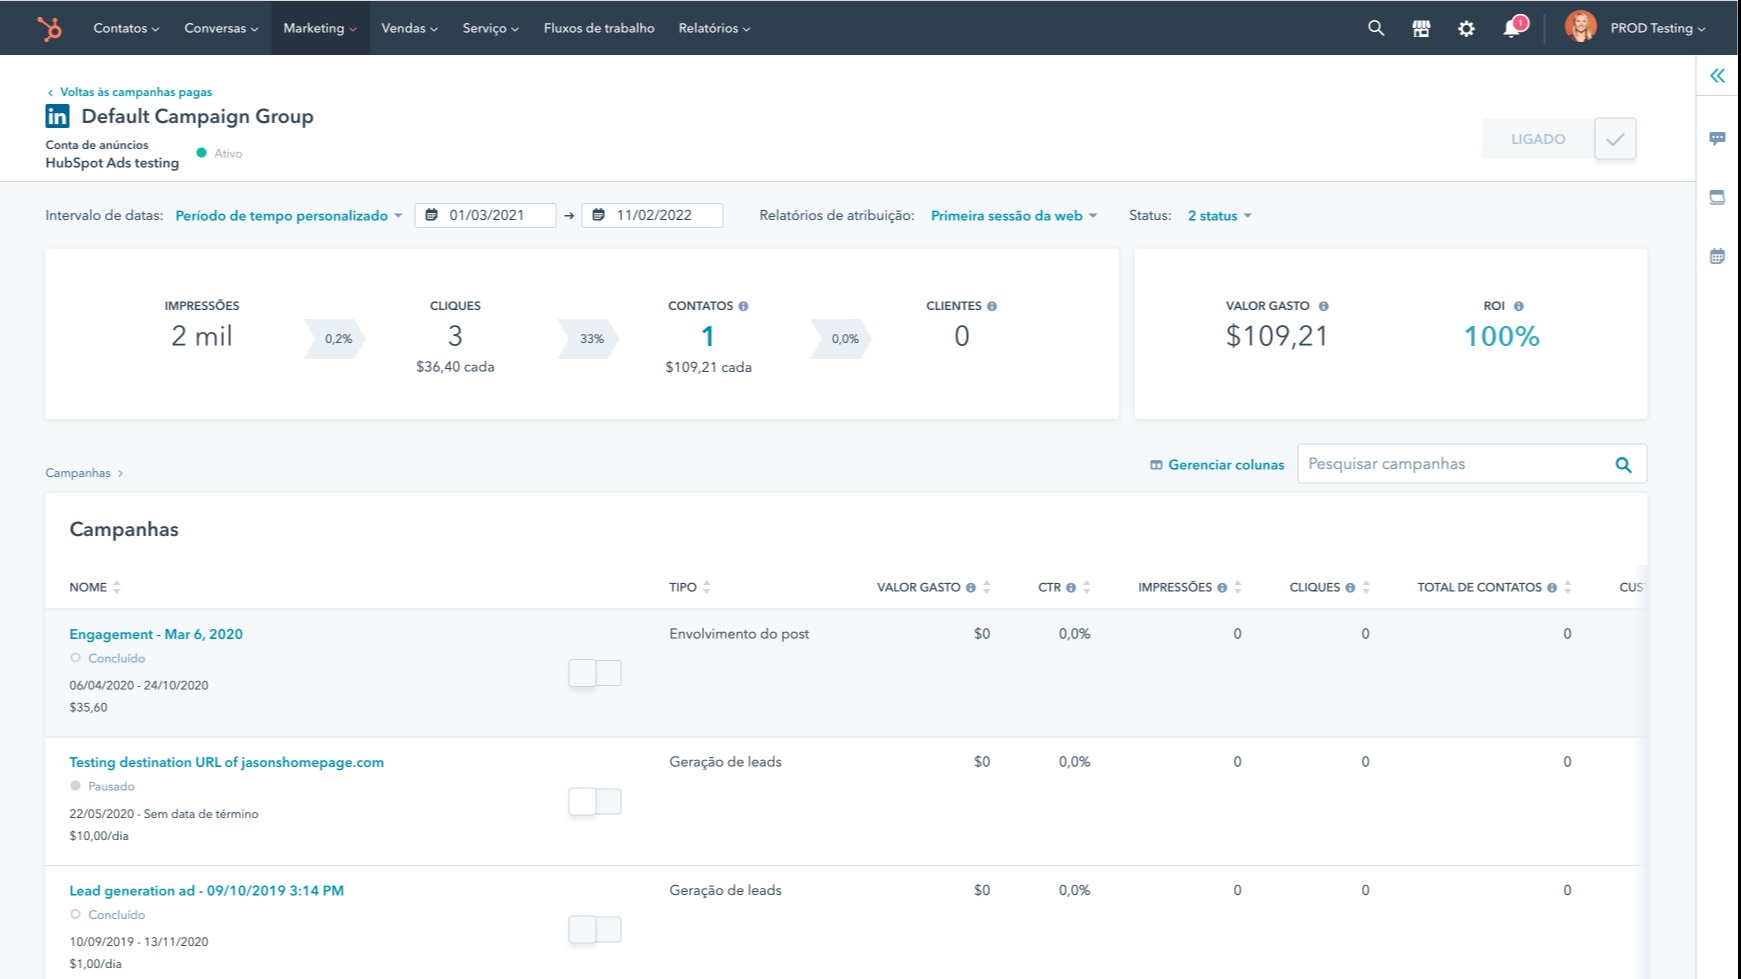Screen dimensions: 1741x979
Task: Open the window icon in right sidebar
Action: click(x=1717, y=197)
